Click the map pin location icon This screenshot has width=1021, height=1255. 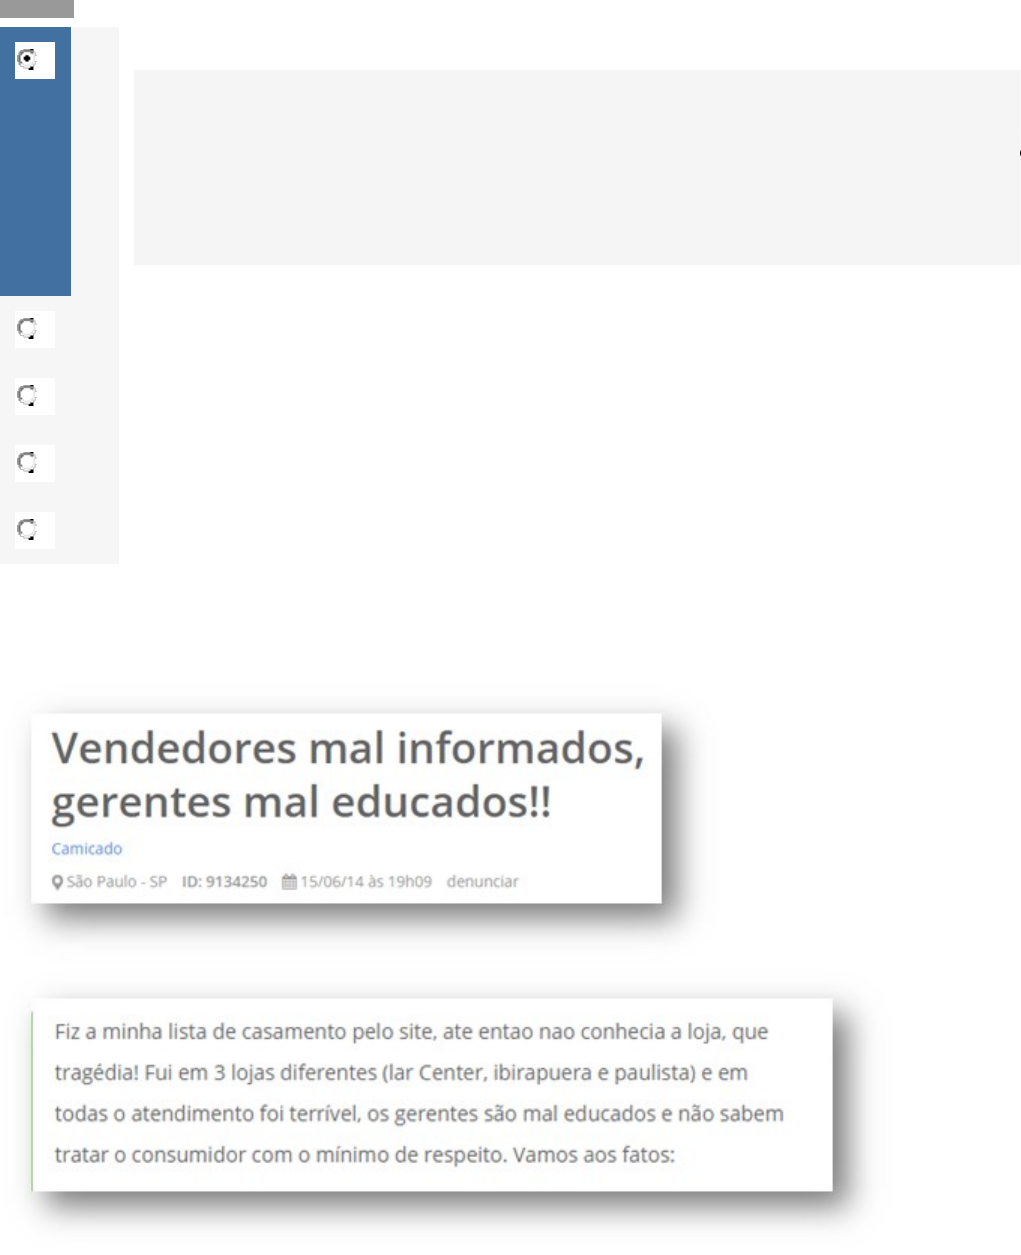tap(57, 882)
